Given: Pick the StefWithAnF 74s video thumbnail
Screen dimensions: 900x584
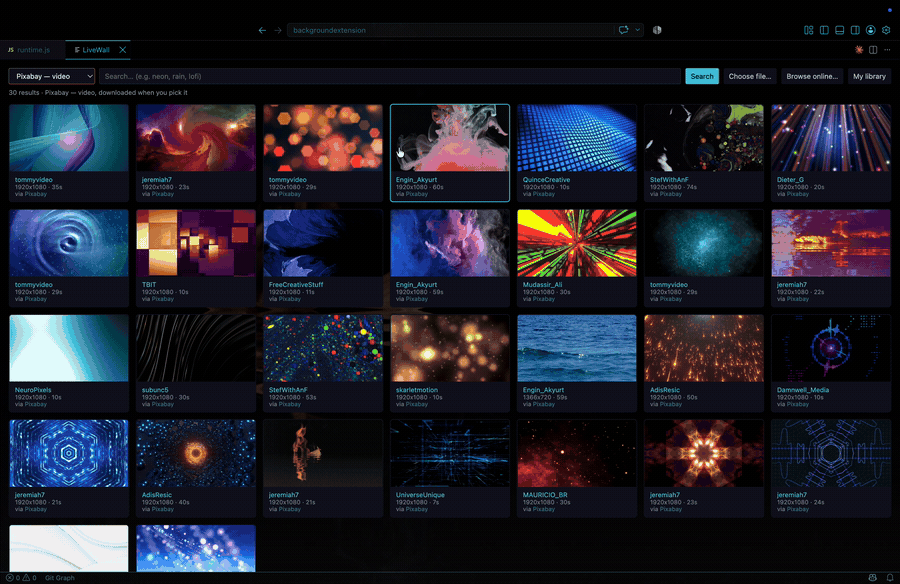Looking at the screenshot, I should 704,138.
